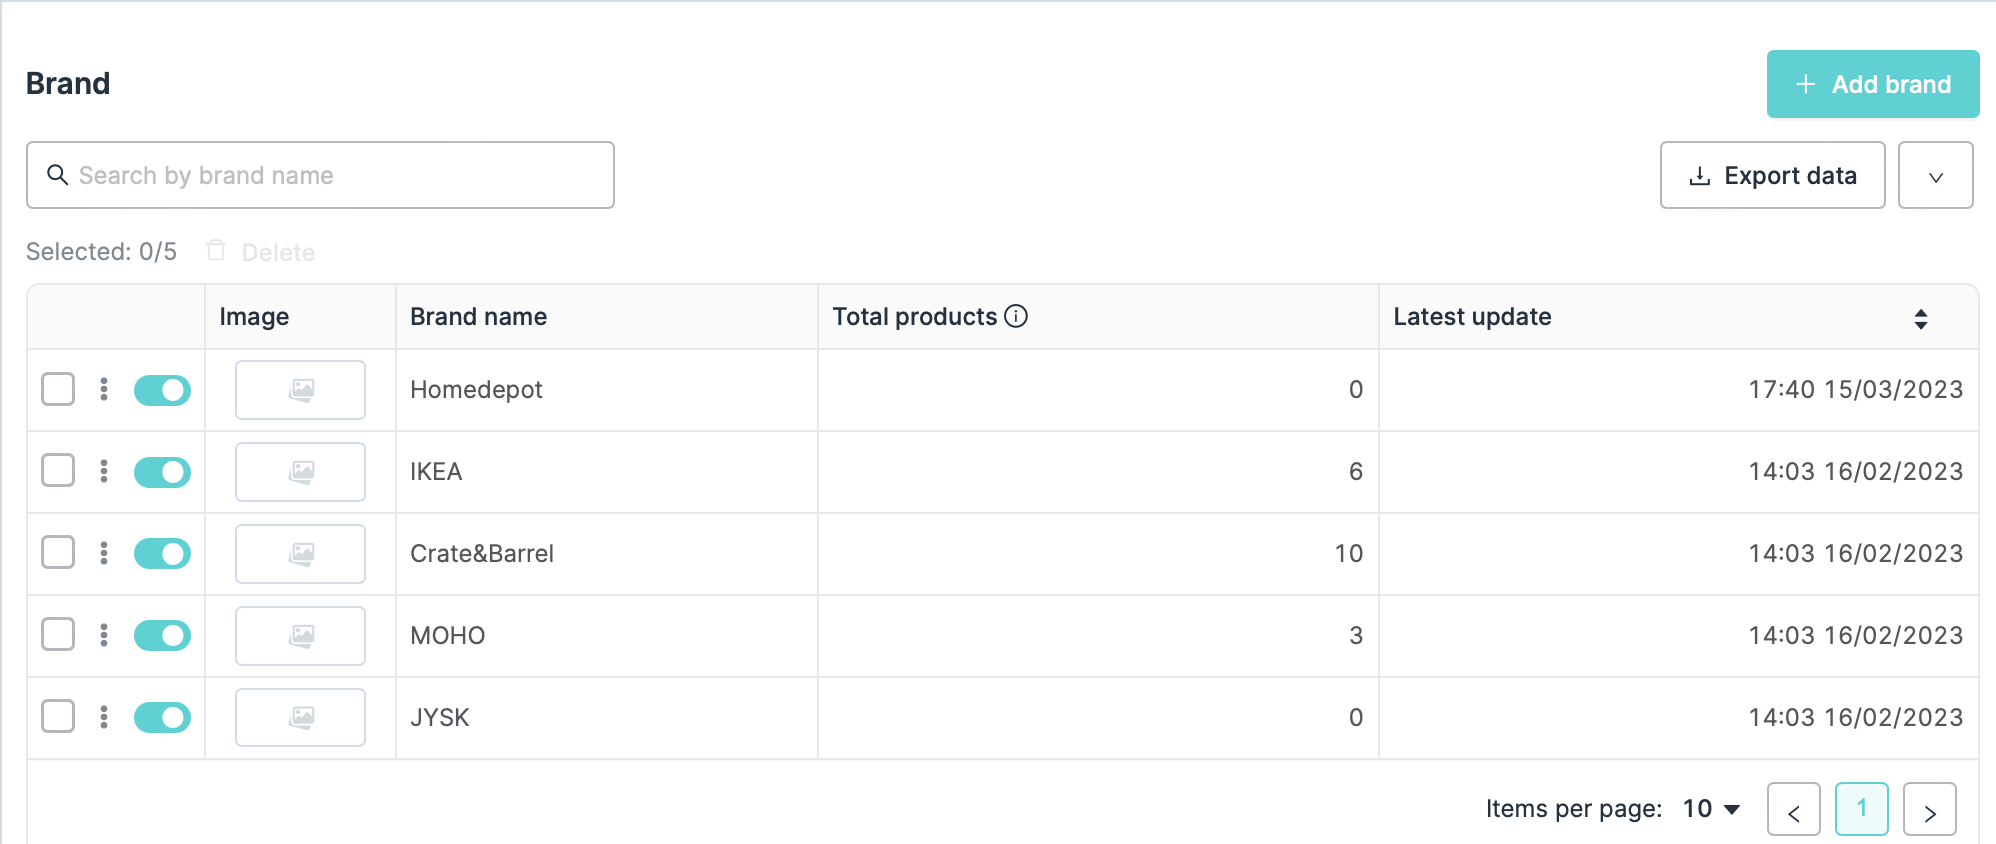Viewport: 1996px width, 844px height.
Task: Expand the chevron dropdown beside Export data
Action: [1935, 176]
